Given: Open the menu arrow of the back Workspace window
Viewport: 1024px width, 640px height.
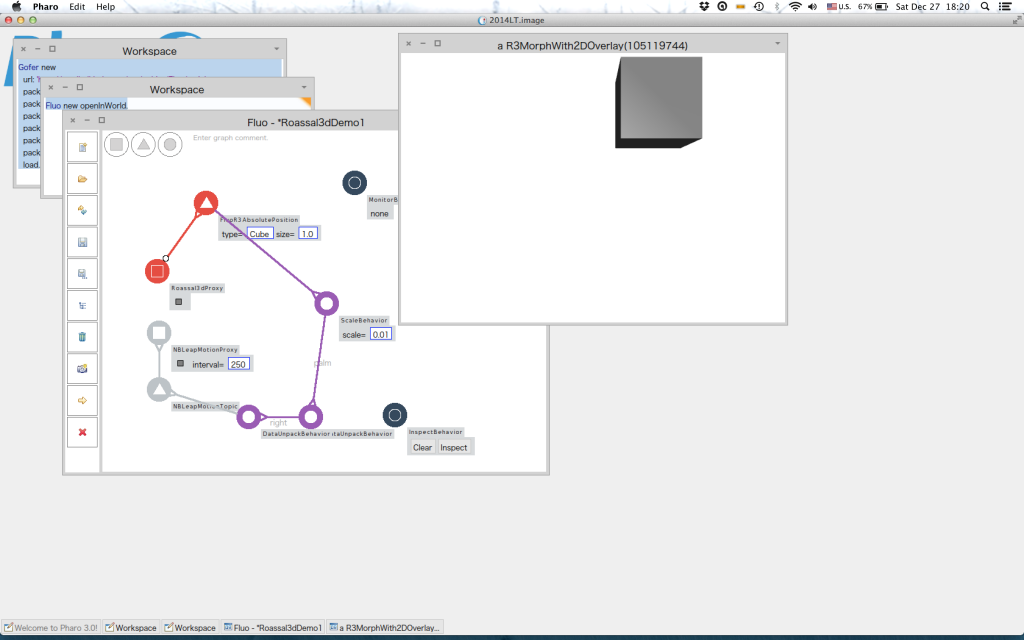Looking at the screenshot, I should 276,49.
